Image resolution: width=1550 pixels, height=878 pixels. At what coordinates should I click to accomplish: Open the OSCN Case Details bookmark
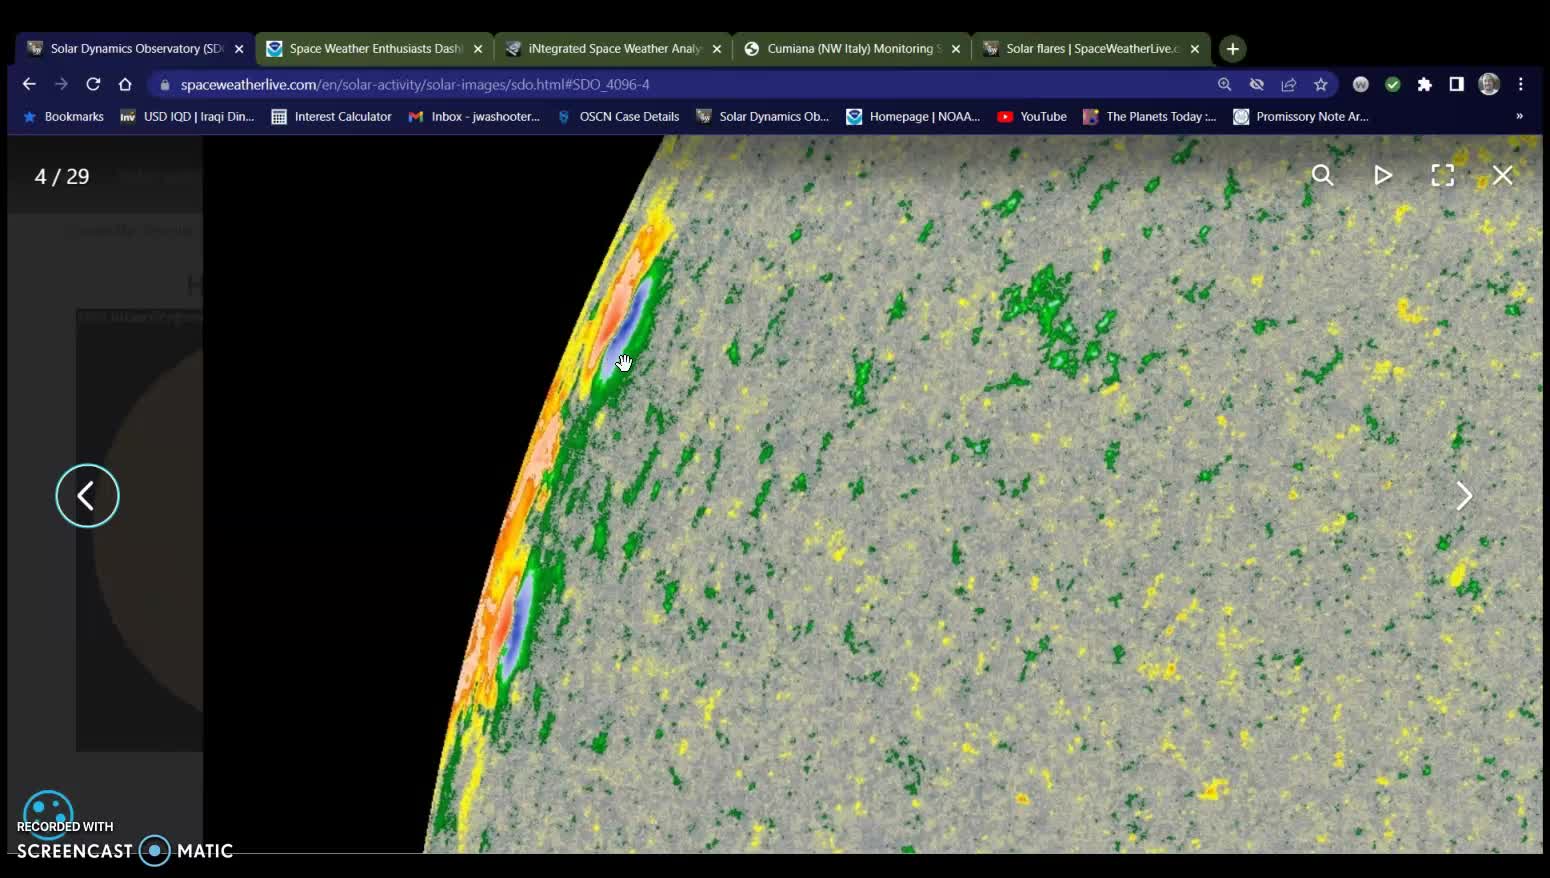pos(618,117)
